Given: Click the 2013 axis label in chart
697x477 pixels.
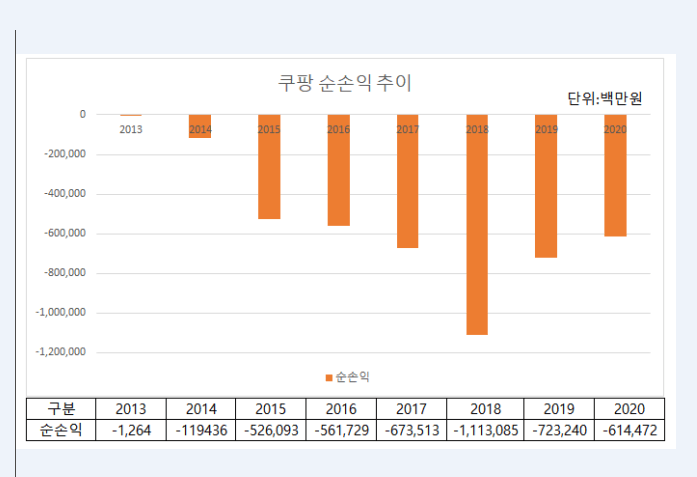Looking at the screenshot, I should (131, 129).
